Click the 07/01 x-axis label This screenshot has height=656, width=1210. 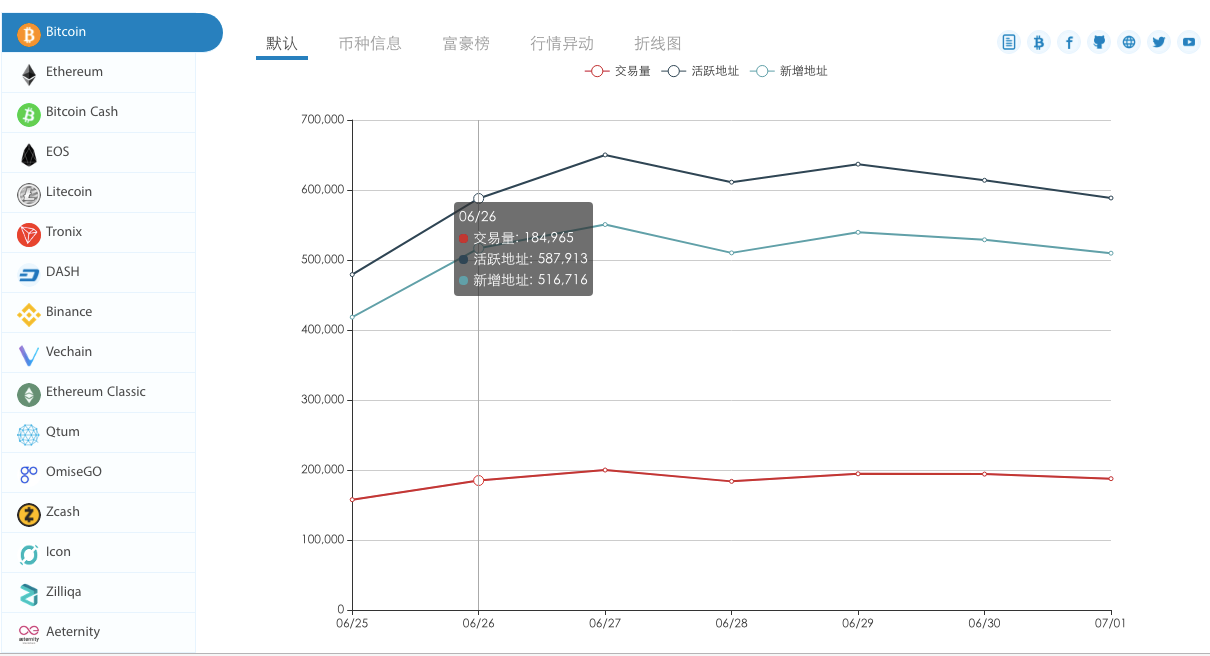pos(1111,623)
